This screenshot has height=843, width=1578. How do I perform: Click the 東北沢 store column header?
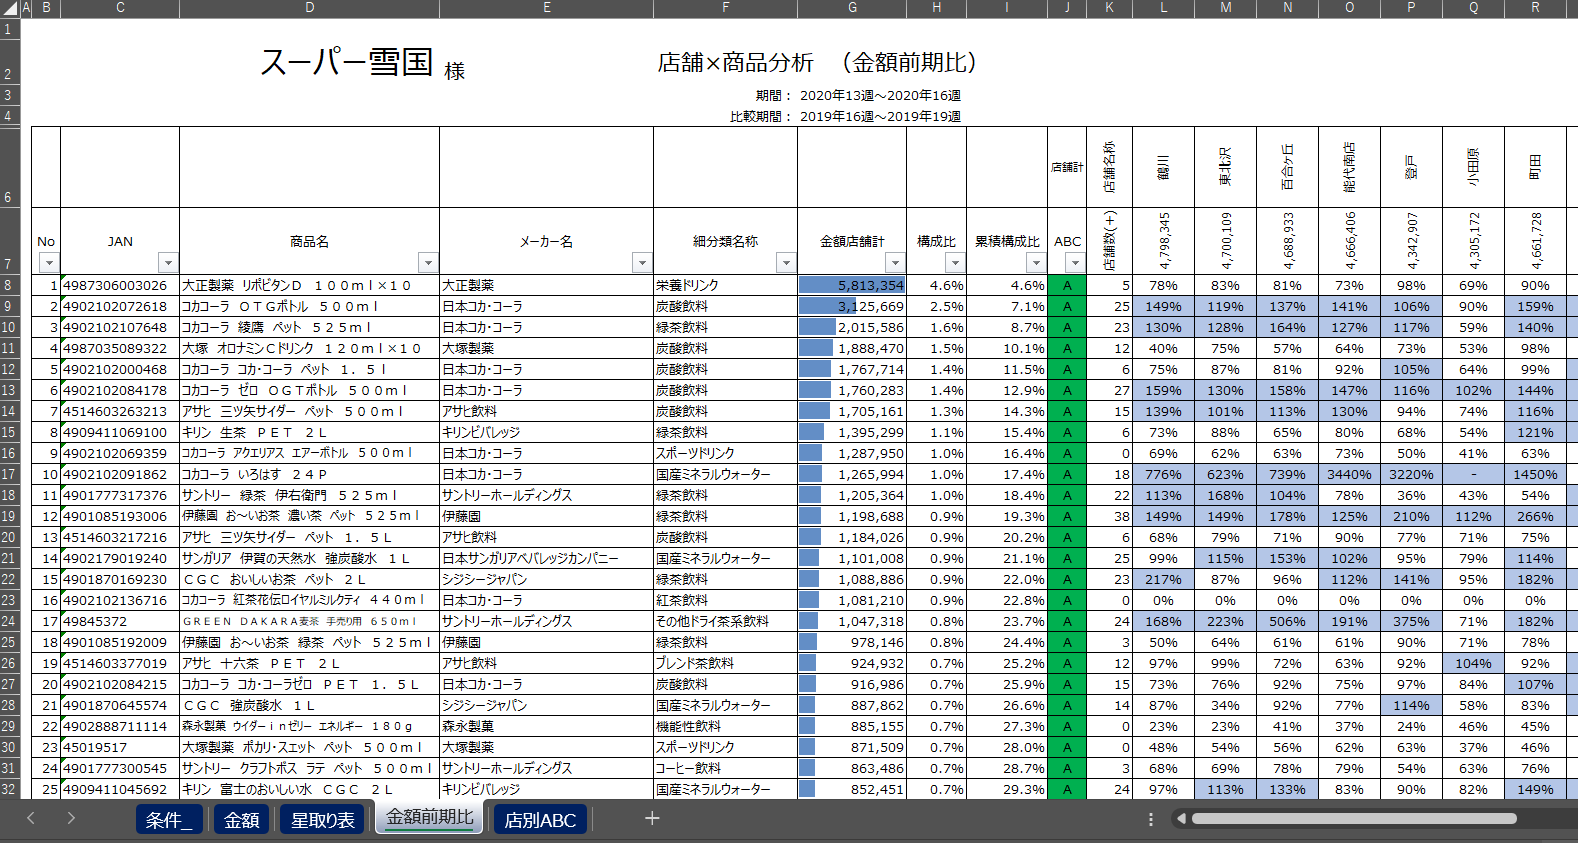1225,167
